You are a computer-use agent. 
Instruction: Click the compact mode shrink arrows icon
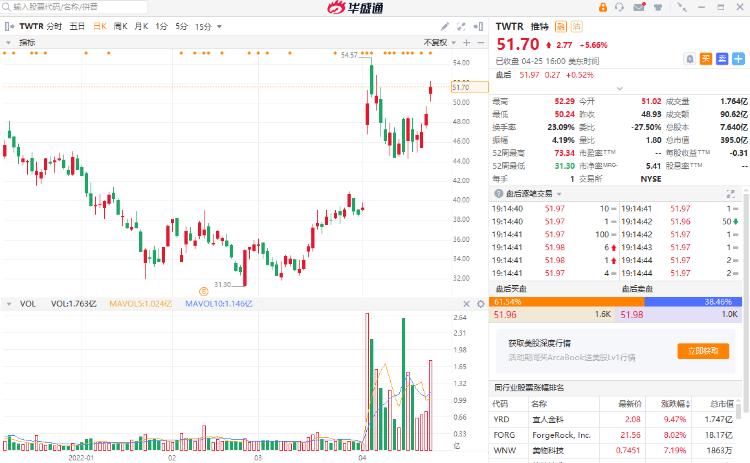pyautogui.click(x=682, y=7)
